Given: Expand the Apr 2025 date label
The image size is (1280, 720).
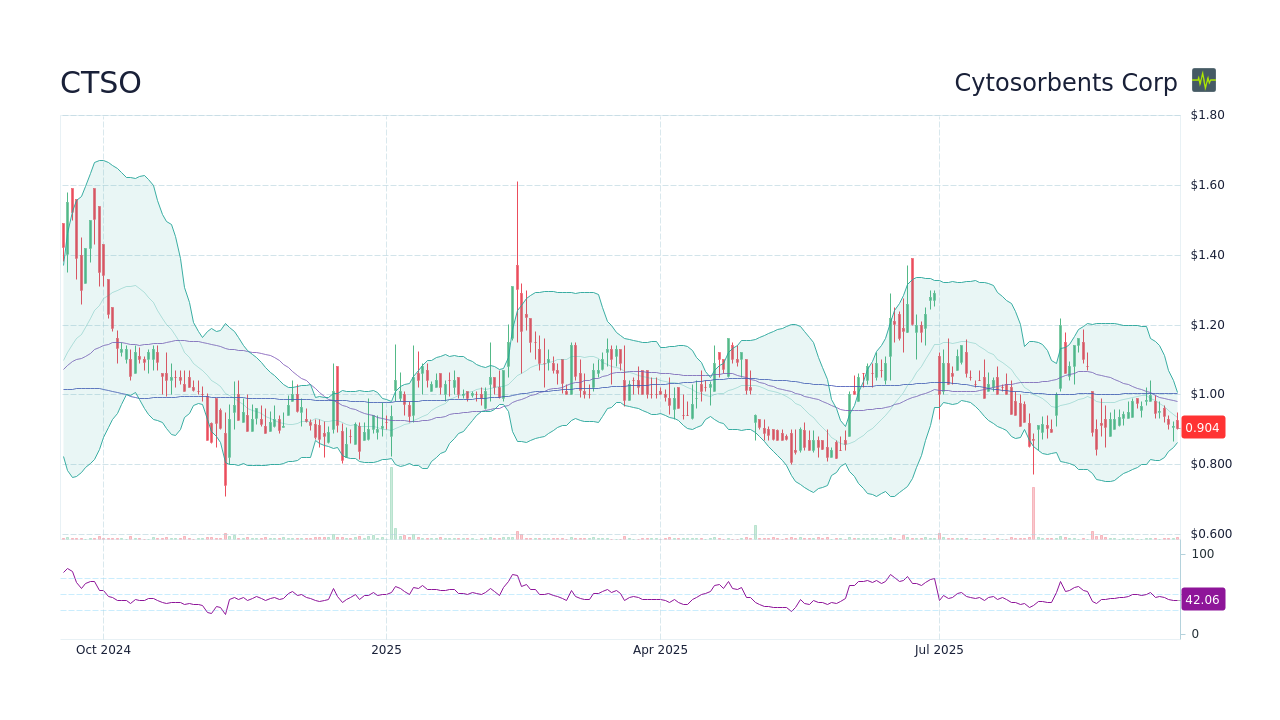Looking at the screenshot, I should (x=660, y=650).
